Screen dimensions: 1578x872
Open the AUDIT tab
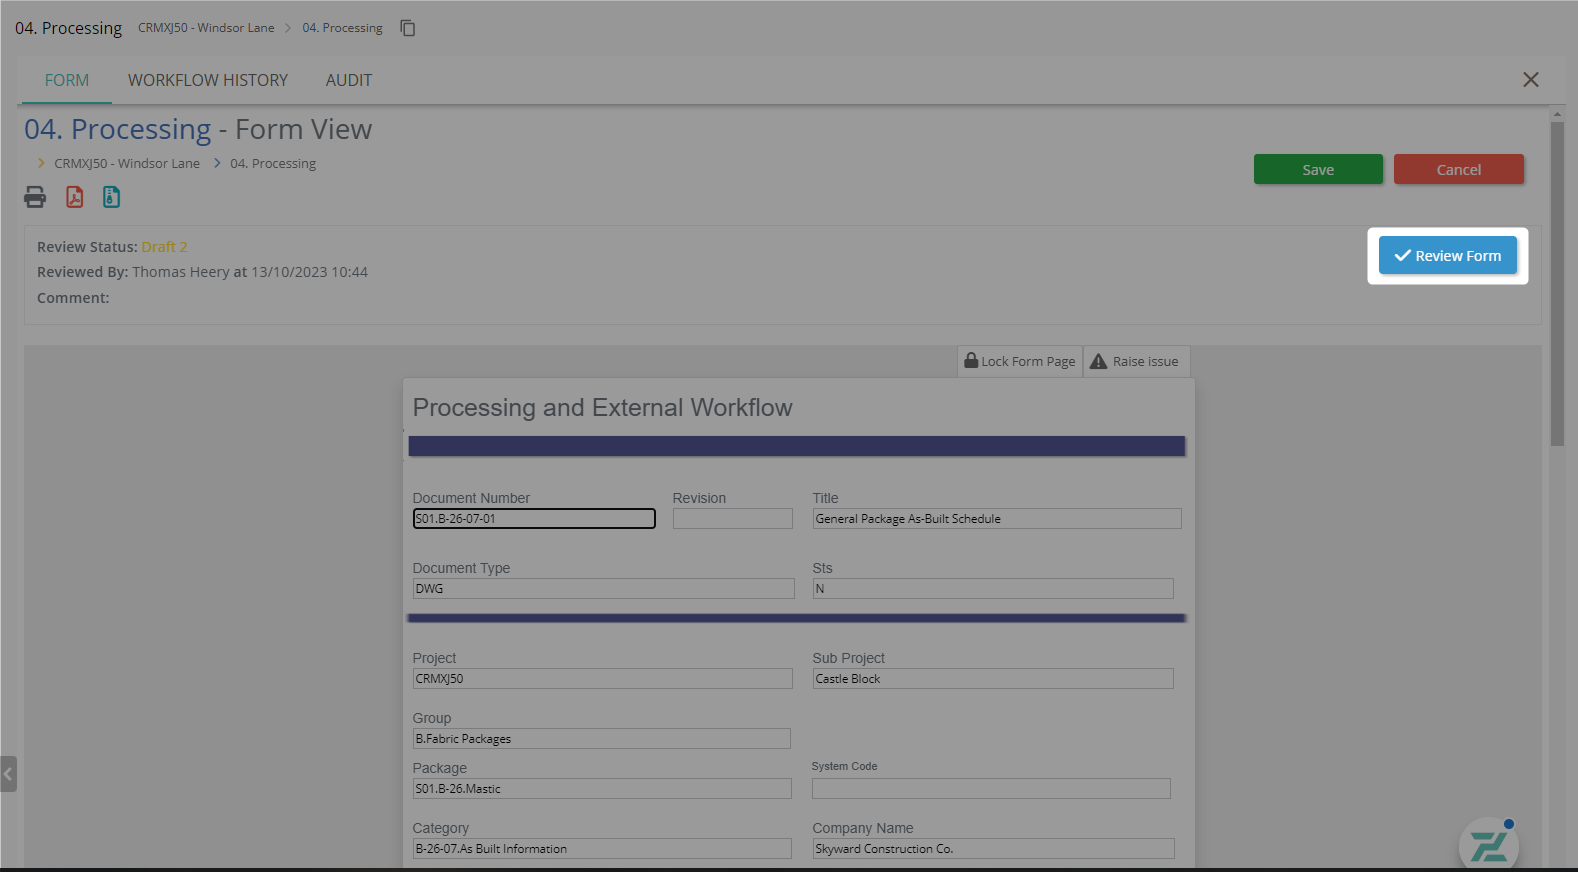pyautogui.click(x=349, y=80)
